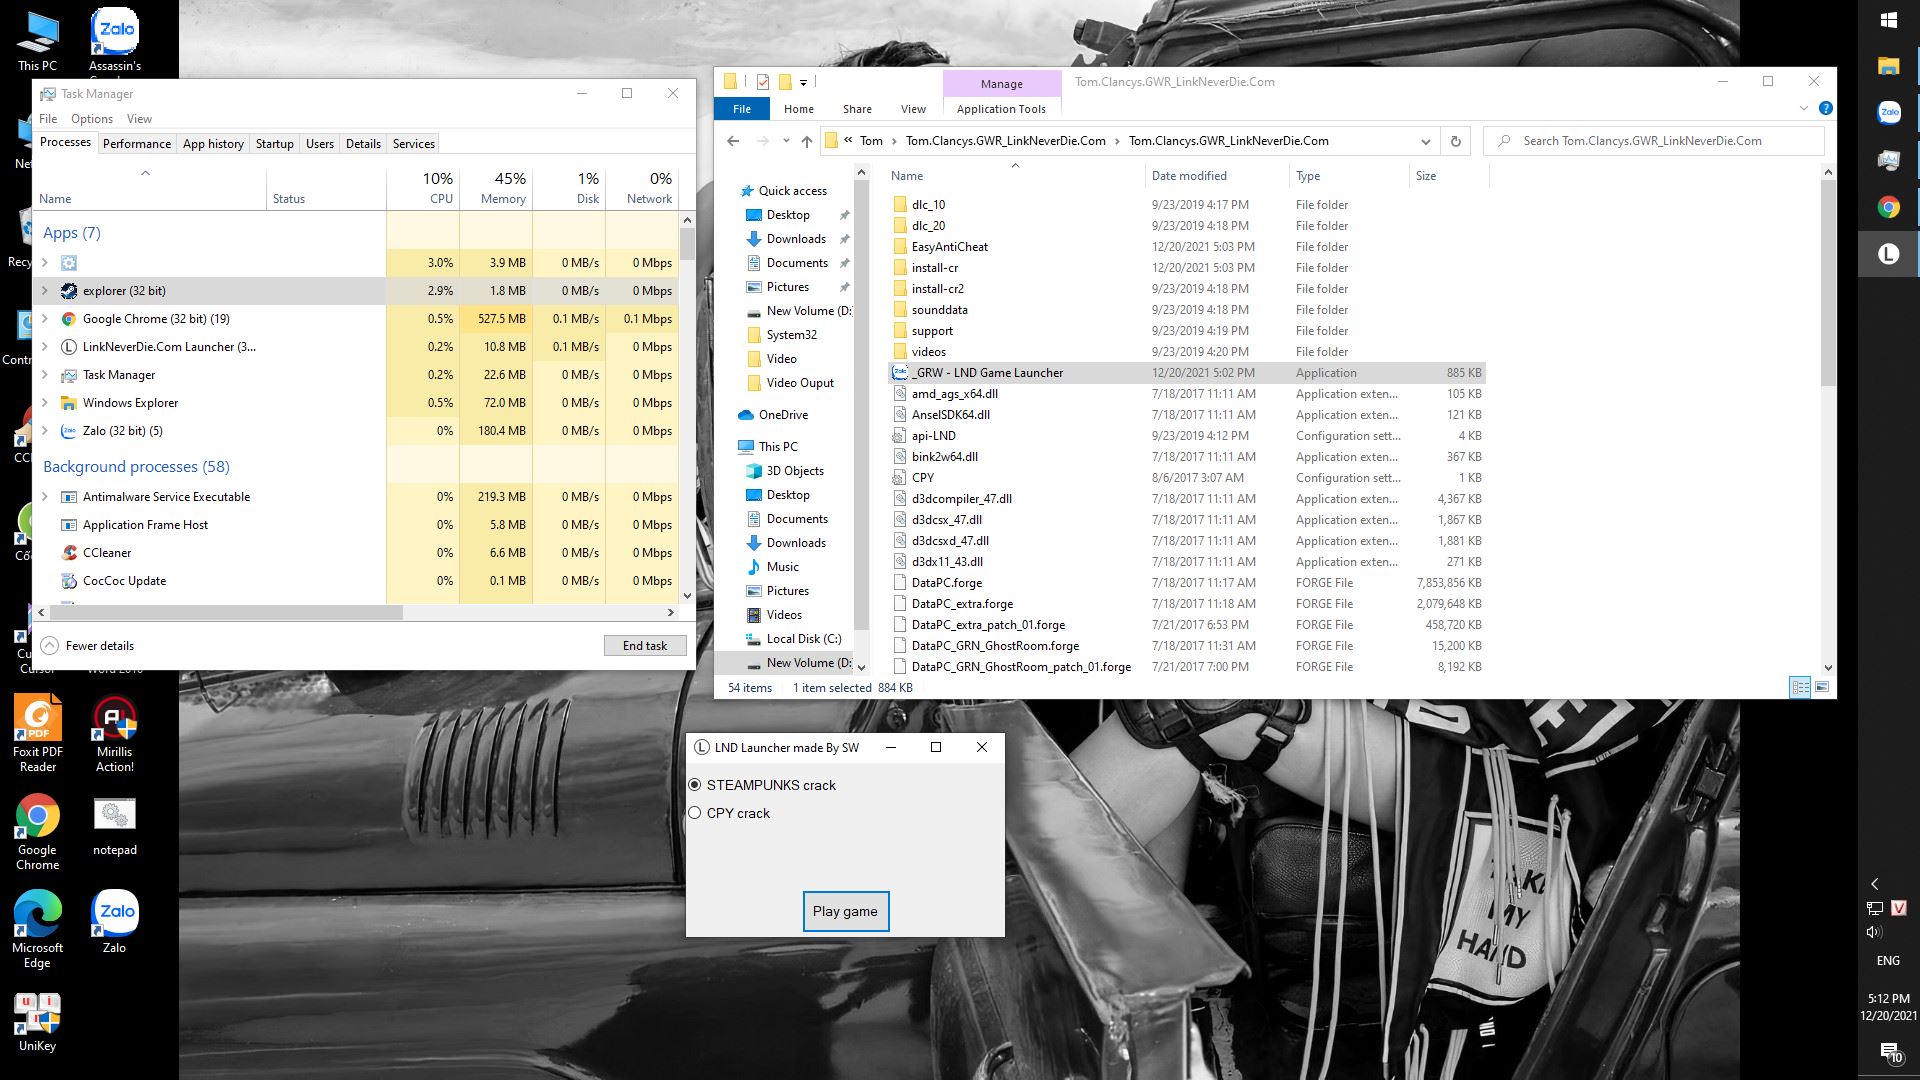This screenshot has height=1080, width=1920.
Task: Expand the Zalo (32 bit) process group
Action: (45, 431)
